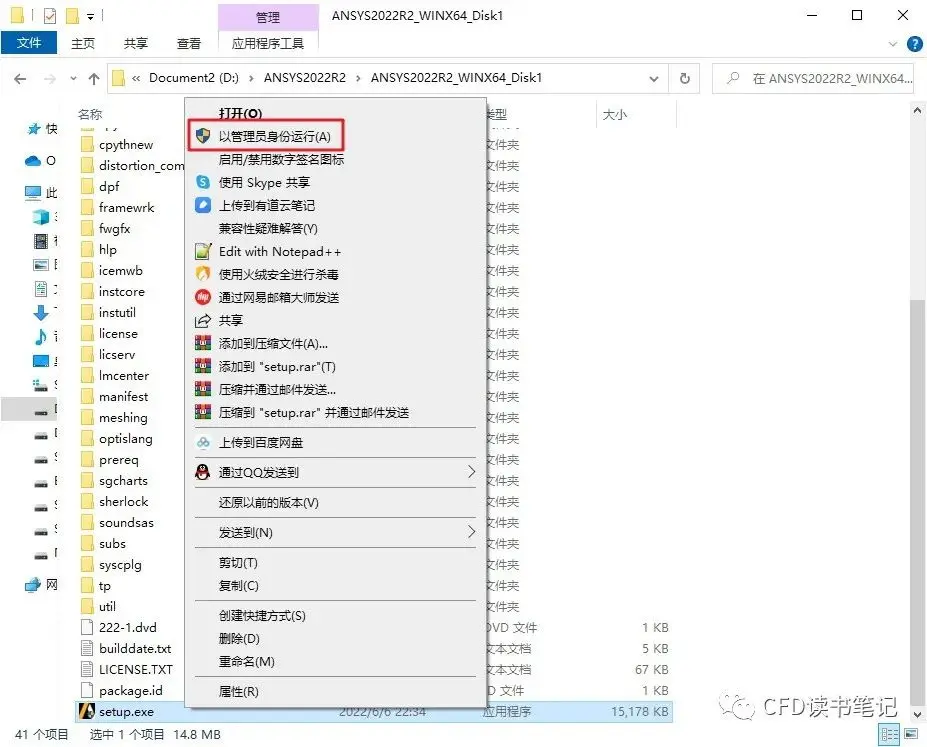Viewport: 927px width, 747px height.
Task: Click WinRAR icon beside Add to archive entry
Action: 203,343
